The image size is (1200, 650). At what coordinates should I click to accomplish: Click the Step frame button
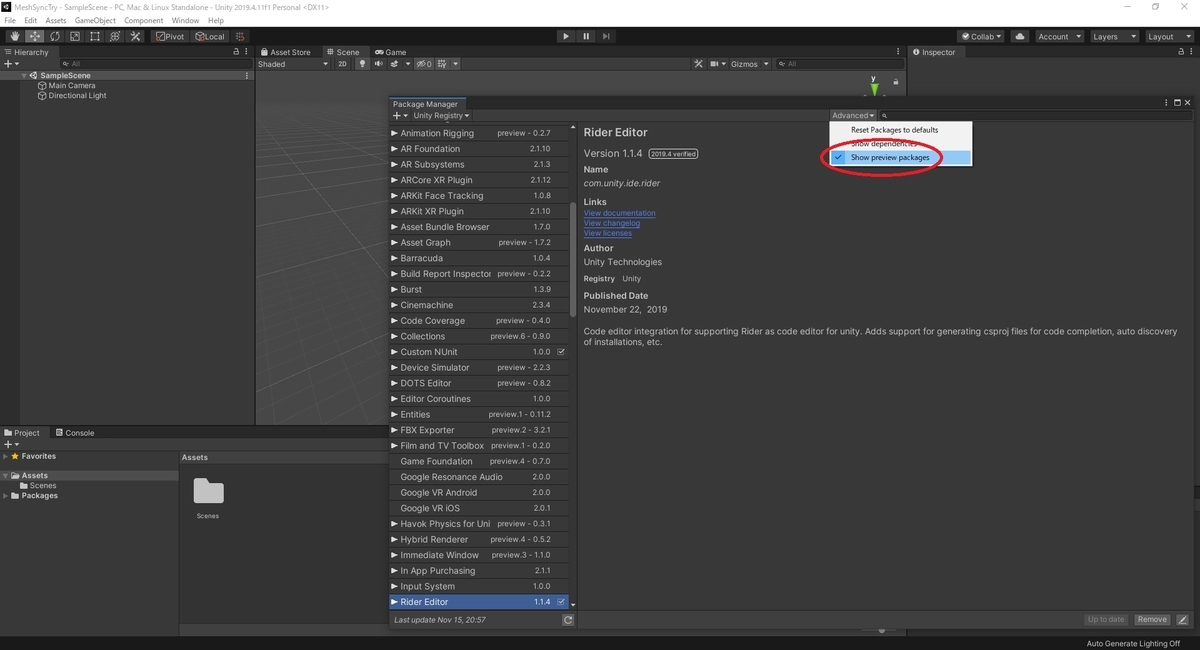[606, 36]
